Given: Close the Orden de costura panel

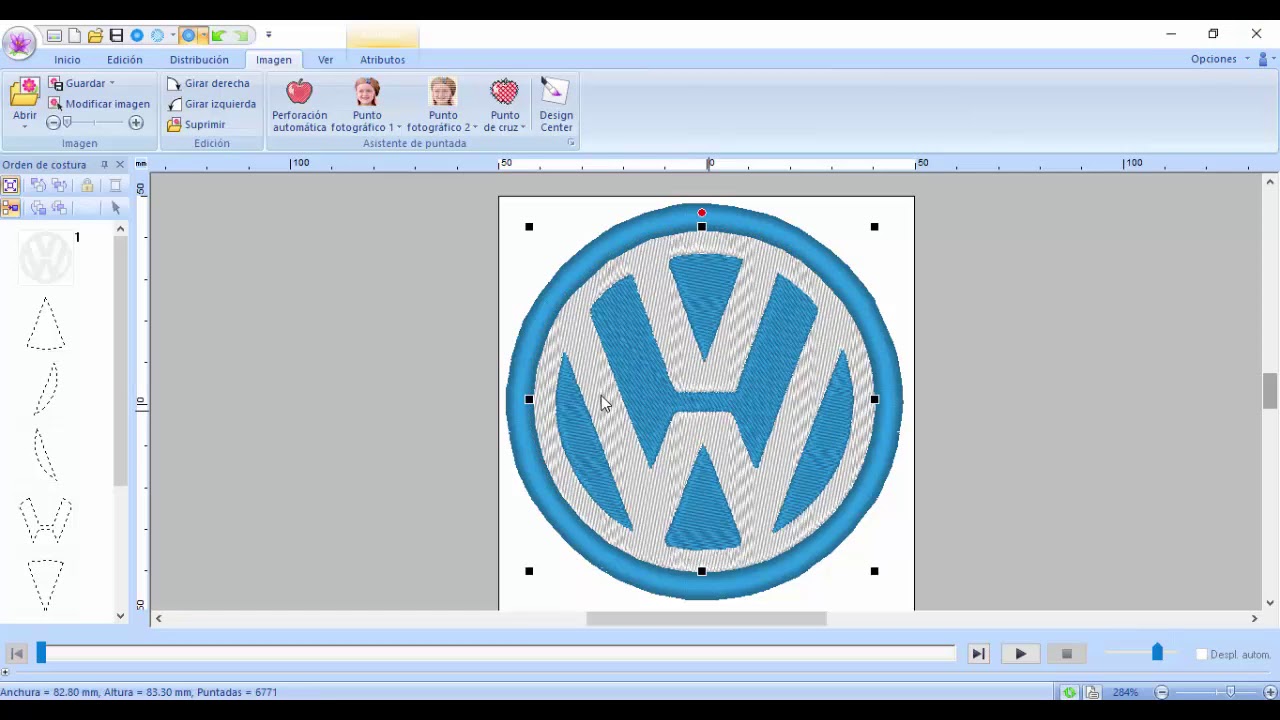Looking at the screenshot, I should (x=120, y=165).
